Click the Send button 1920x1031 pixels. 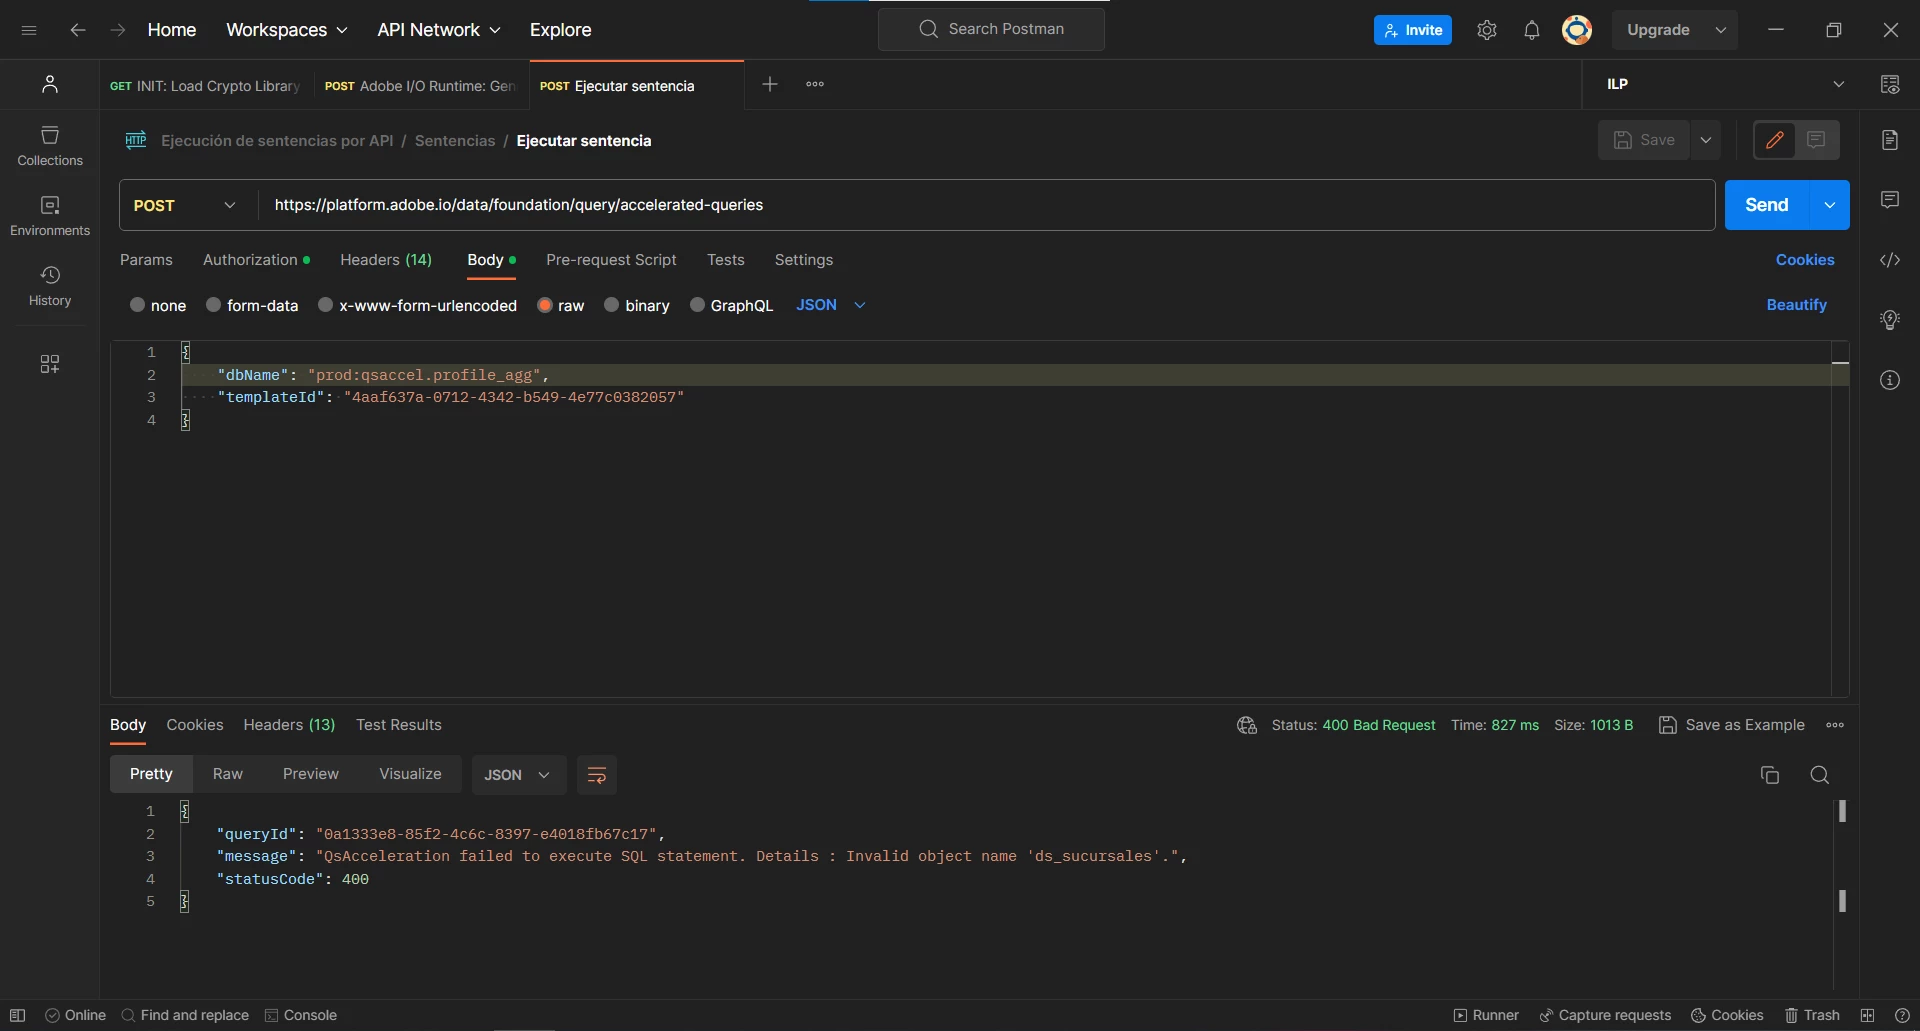[1767, 205]
